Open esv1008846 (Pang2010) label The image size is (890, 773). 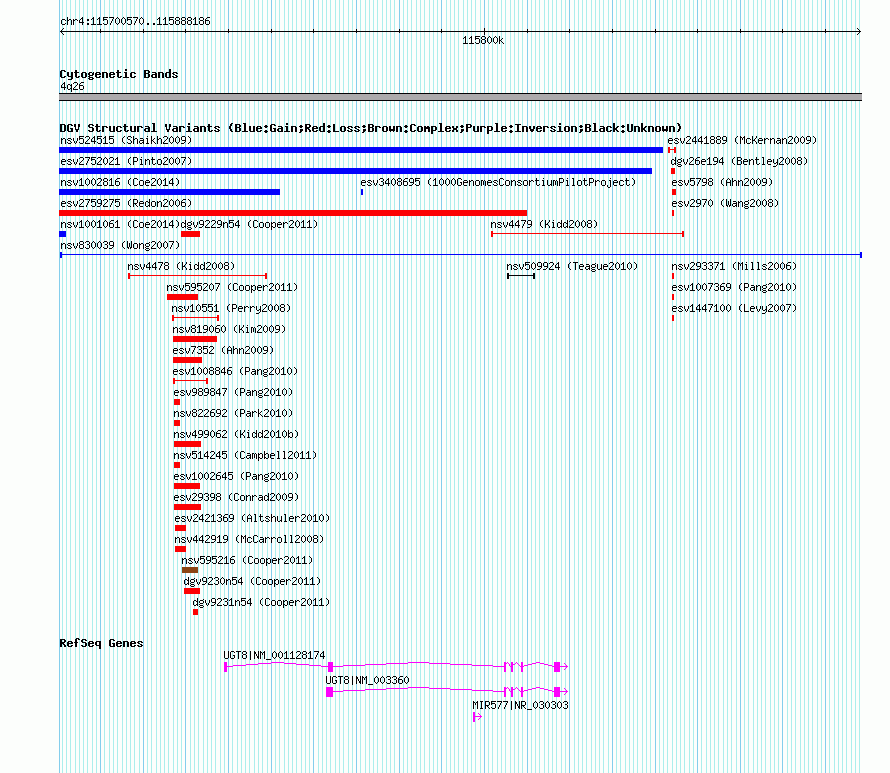(x=236, y=371)
